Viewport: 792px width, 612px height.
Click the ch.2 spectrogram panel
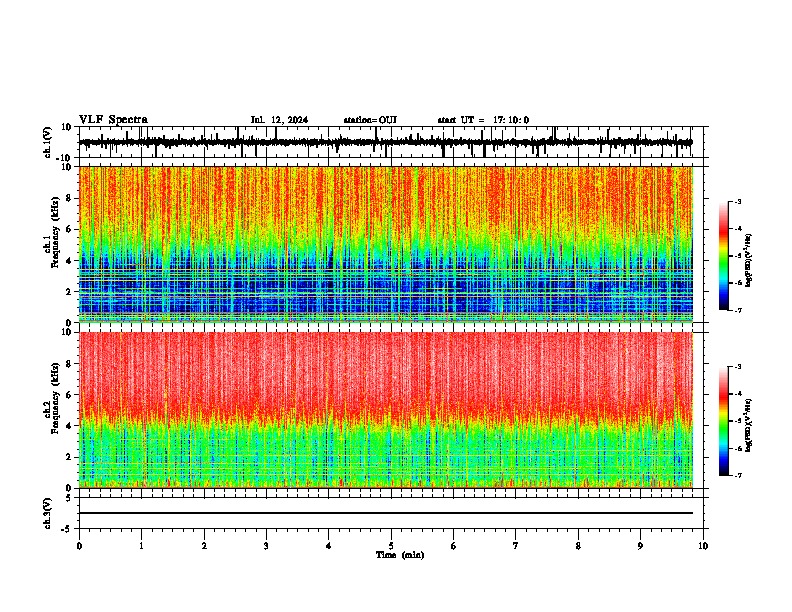pyautogui.click(x=386, y=410)
